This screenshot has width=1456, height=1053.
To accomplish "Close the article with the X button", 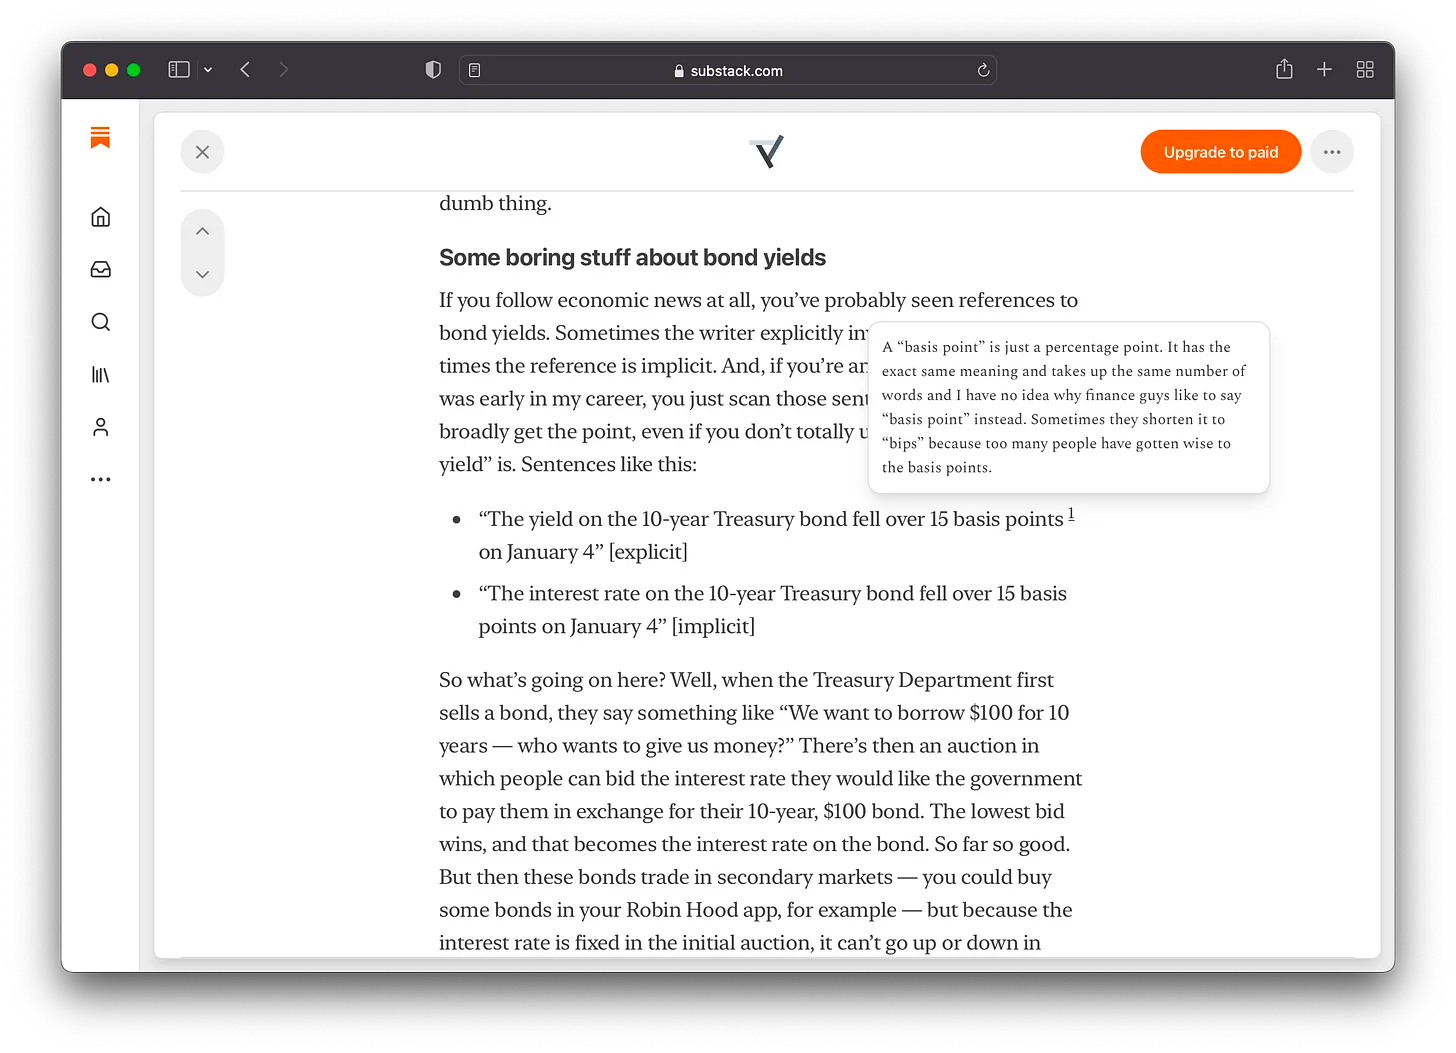I will 202,151.
